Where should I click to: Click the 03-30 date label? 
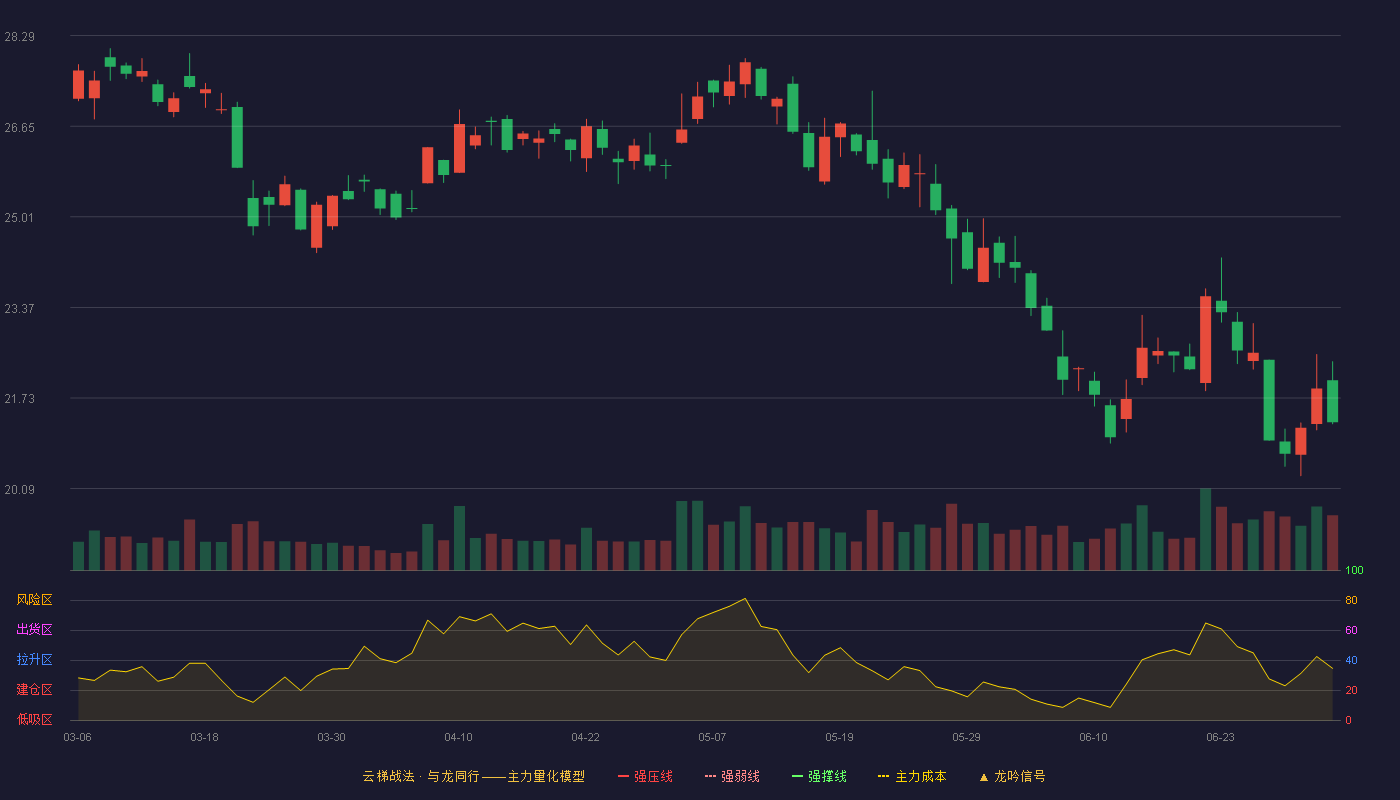coord(332,737)
